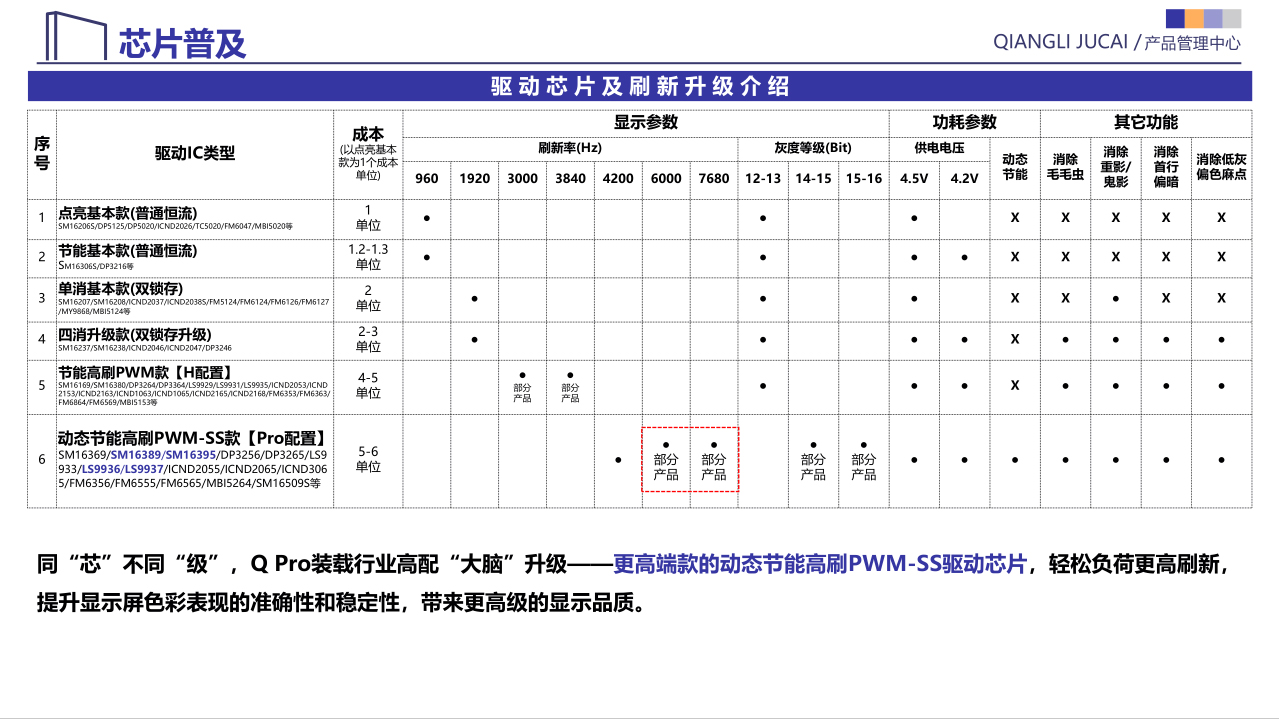
Task: Click the building outline logo icon
Action: click(76, 37)
